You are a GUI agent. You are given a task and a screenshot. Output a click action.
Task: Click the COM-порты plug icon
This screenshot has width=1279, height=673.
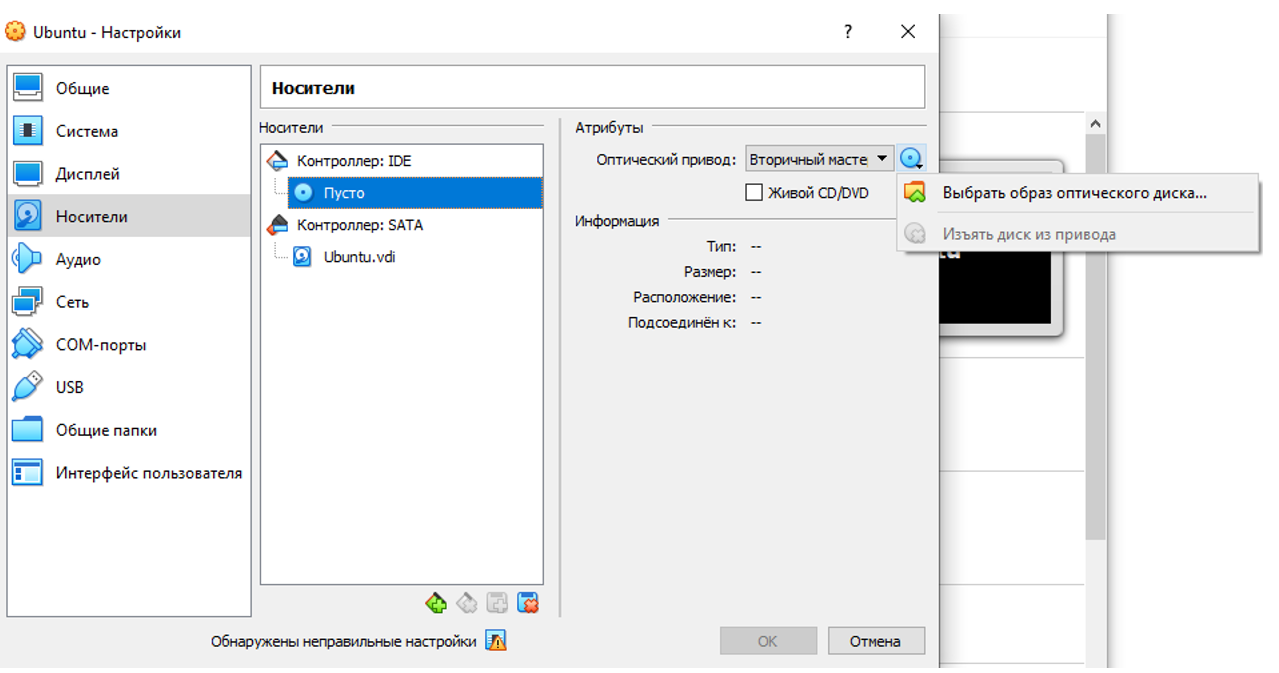pyautogui.click(x=27, y=345)
